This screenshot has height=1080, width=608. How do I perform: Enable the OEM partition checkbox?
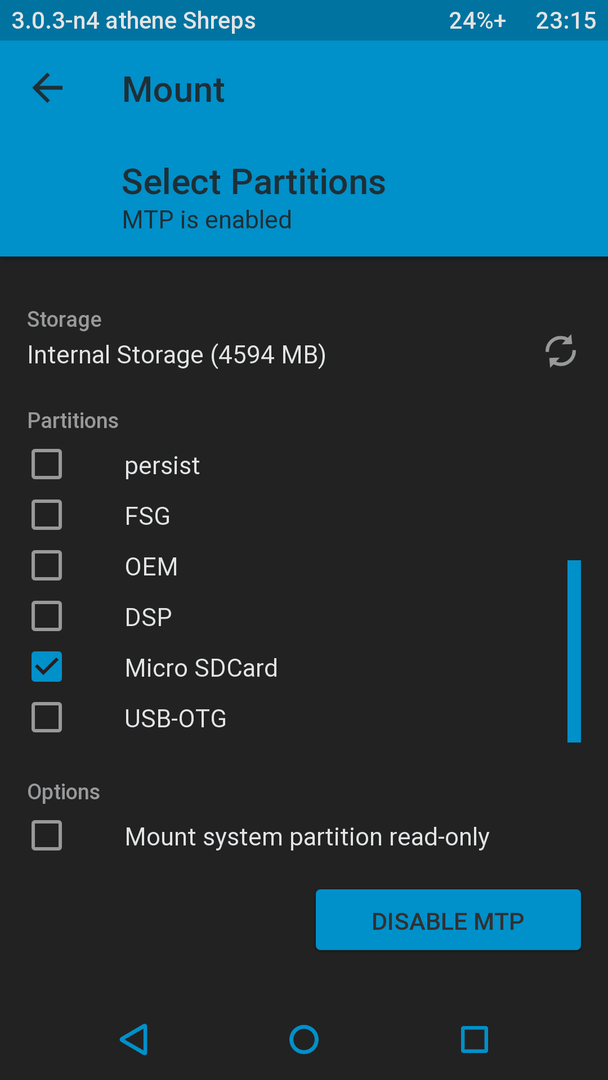click(x=47, y=565)
